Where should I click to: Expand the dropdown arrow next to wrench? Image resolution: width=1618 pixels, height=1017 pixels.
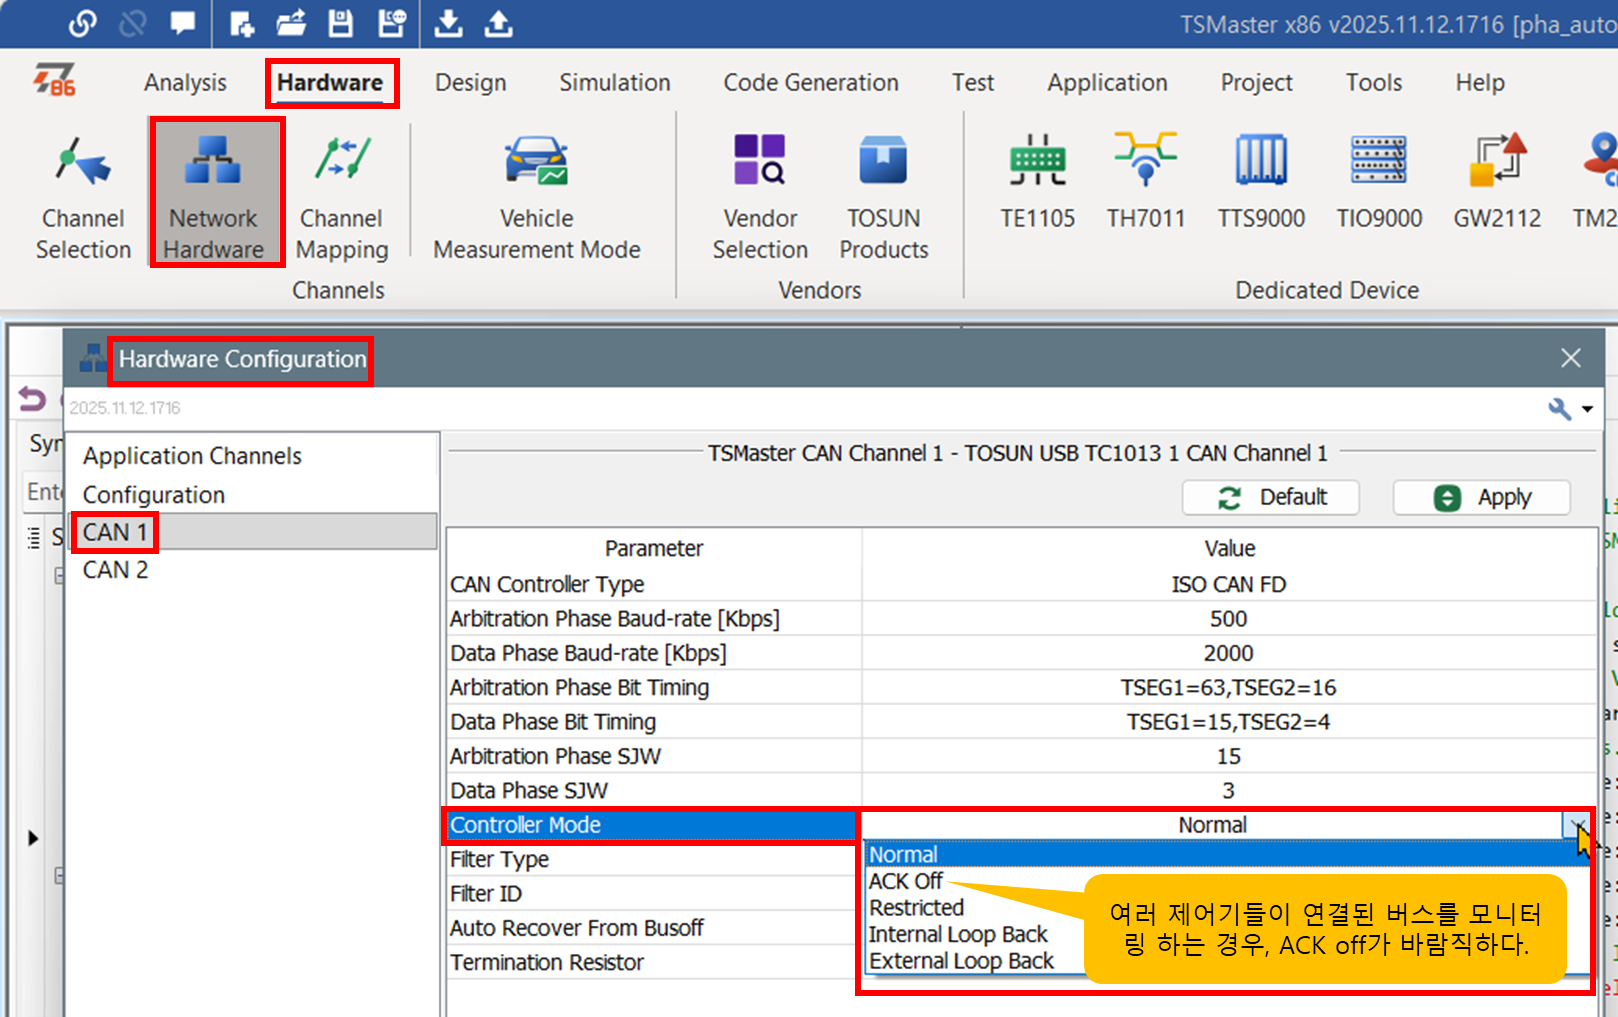click(x=1587, y=409)
